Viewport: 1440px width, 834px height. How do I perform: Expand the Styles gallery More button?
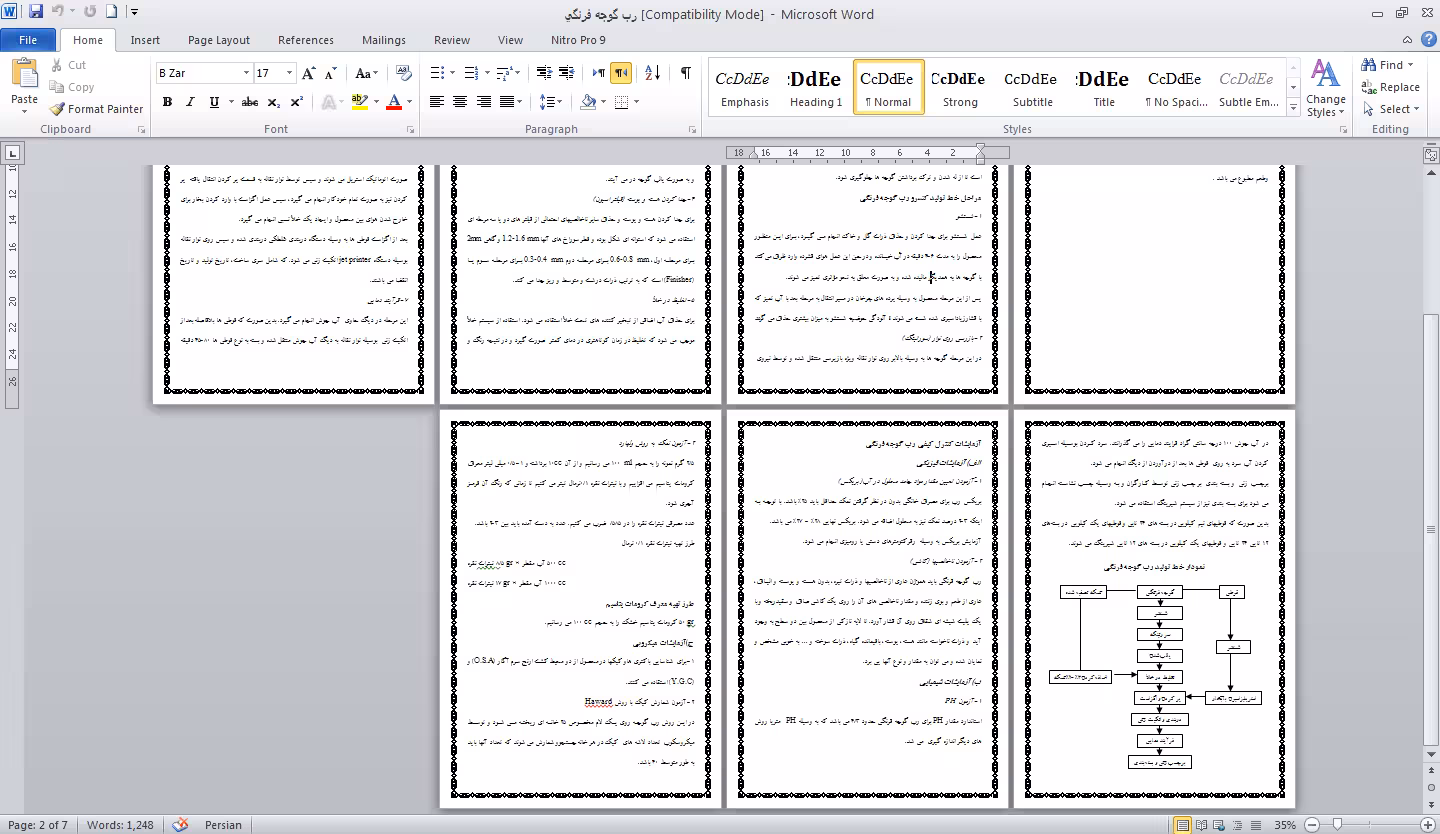point(1293,107)
